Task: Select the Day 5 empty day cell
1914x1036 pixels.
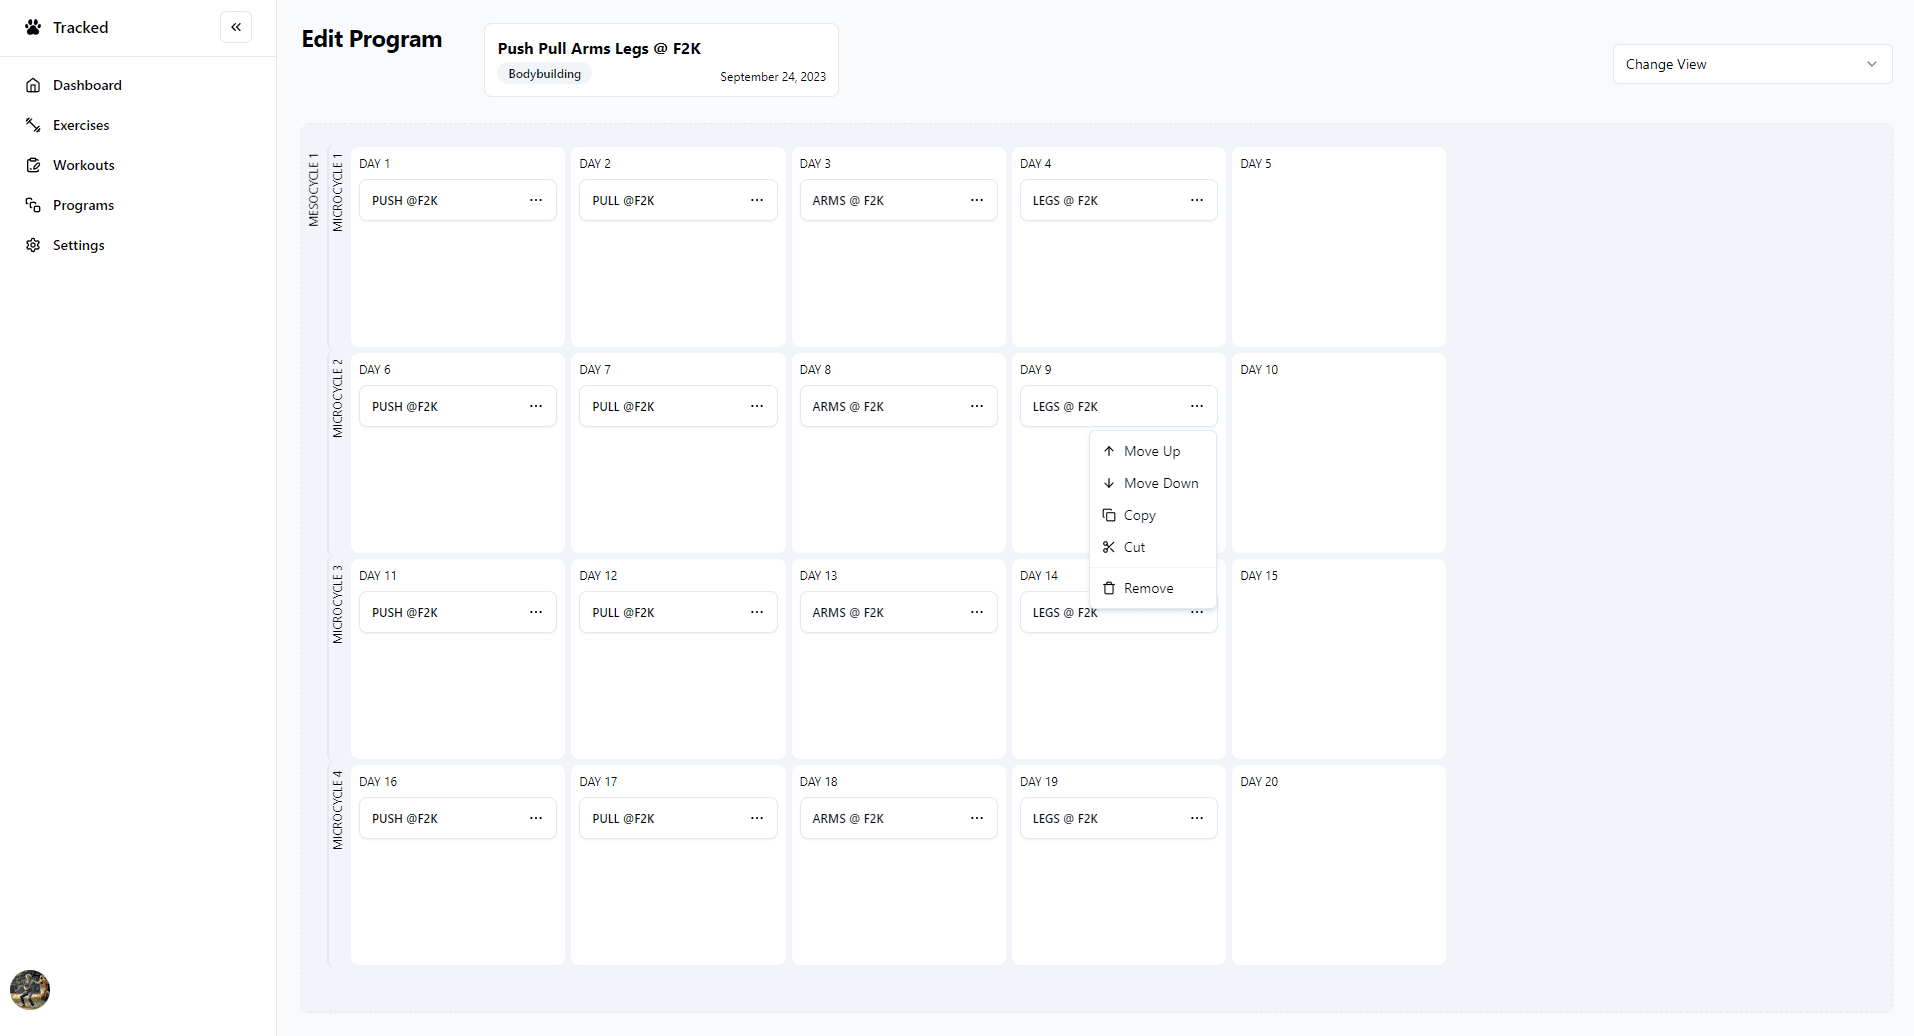Action: coord(1338,247)
